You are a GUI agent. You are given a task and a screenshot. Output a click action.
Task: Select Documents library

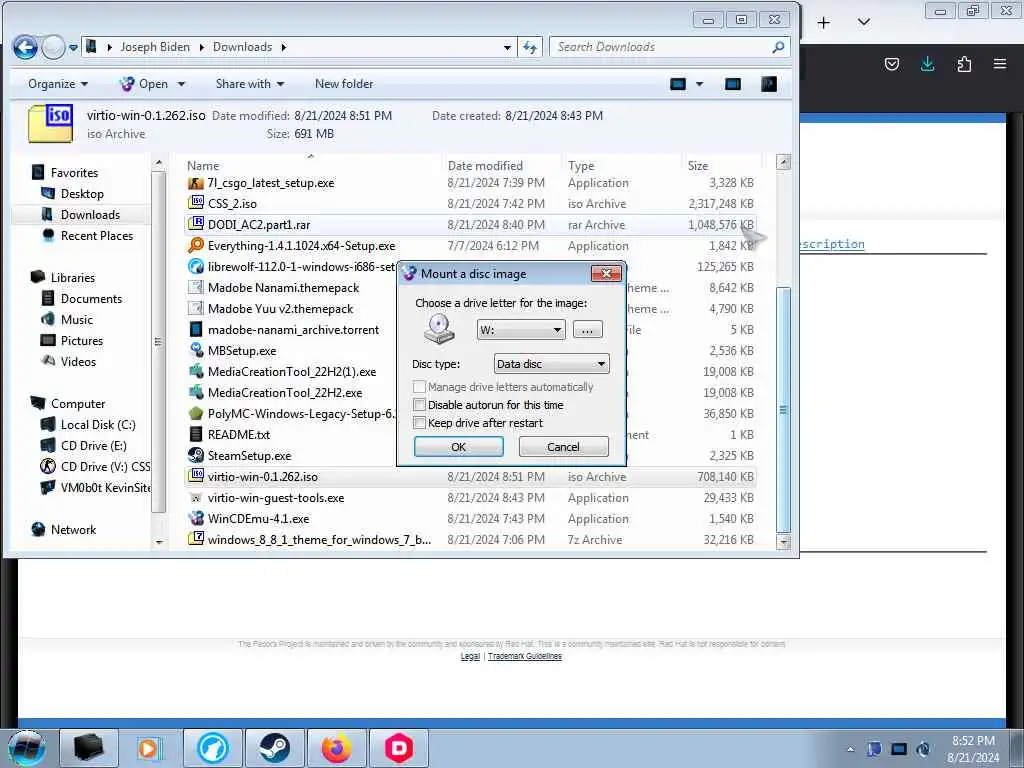tap(91, 298)
